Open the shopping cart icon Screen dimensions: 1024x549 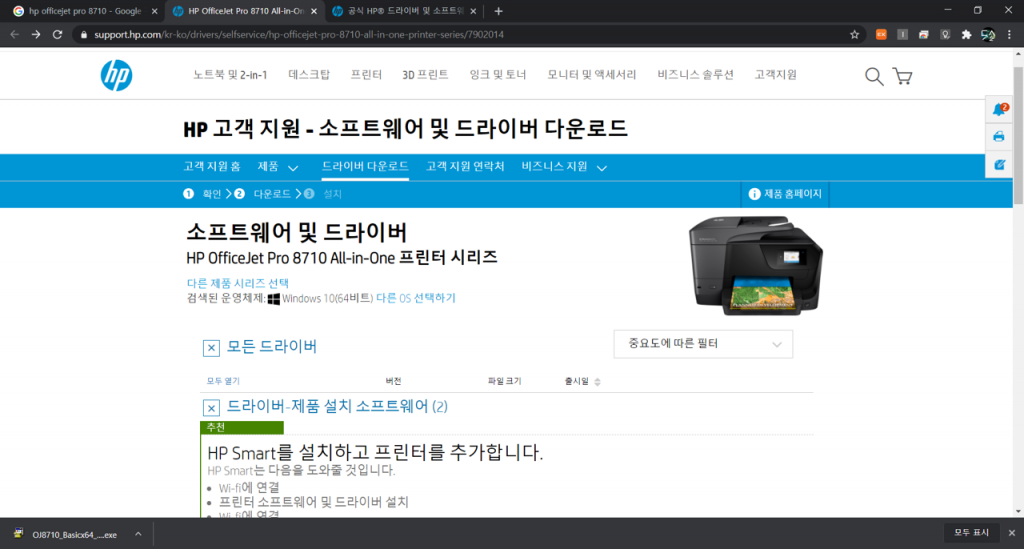[902, 77]
